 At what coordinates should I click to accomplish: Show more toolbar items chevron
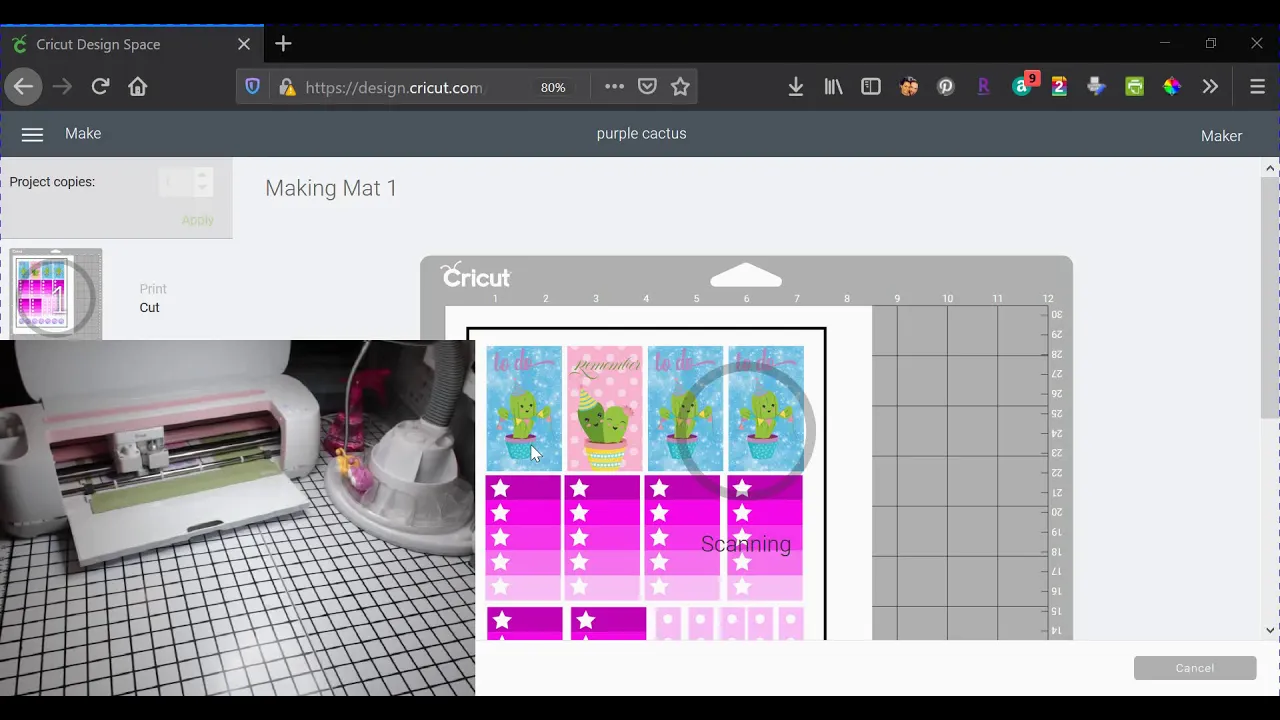(x=1210, y=87)
